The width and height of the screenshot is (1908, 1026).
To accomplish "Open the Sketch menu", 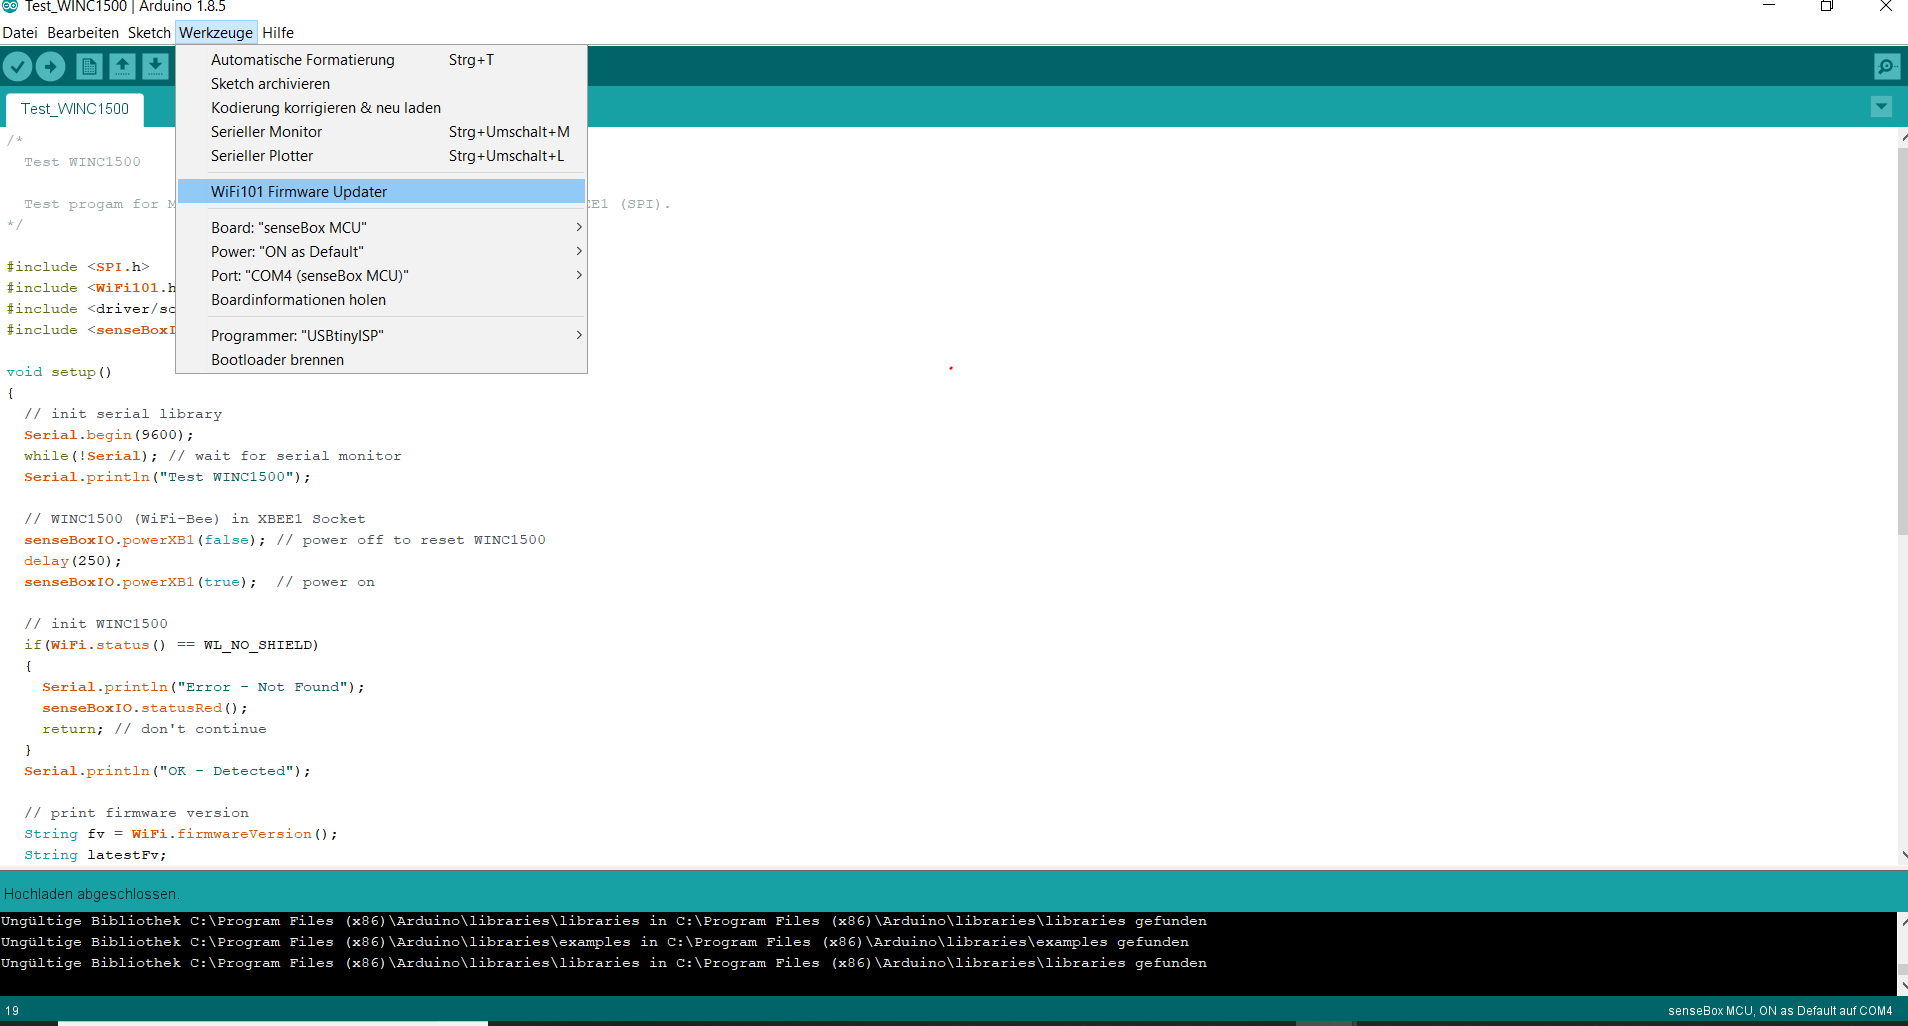I will (149, 33).
